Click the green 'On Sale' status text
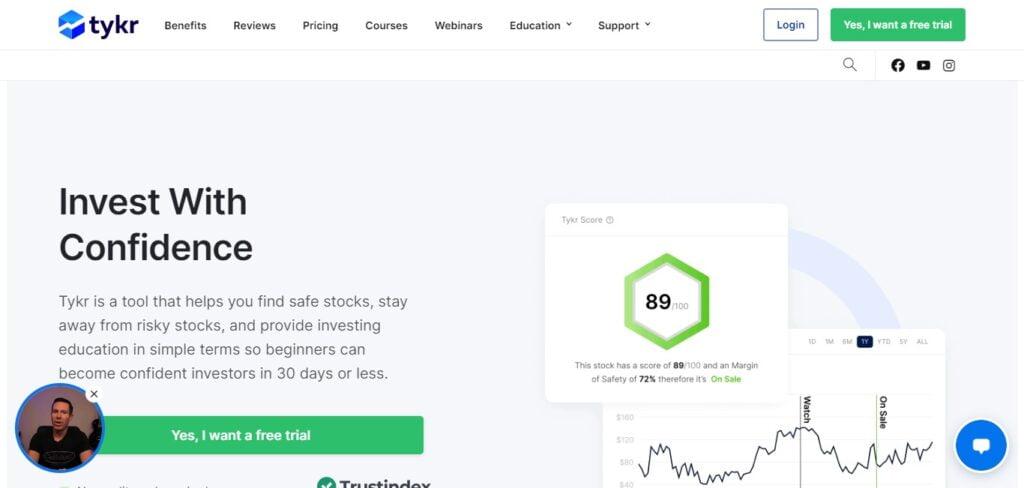The width and height of the screenshot is (1024, 488). (726, 380)
